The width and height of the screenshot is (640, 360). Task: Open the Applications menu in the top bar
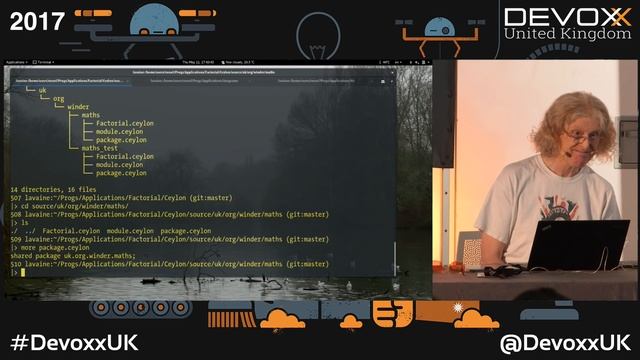point(17,62)
